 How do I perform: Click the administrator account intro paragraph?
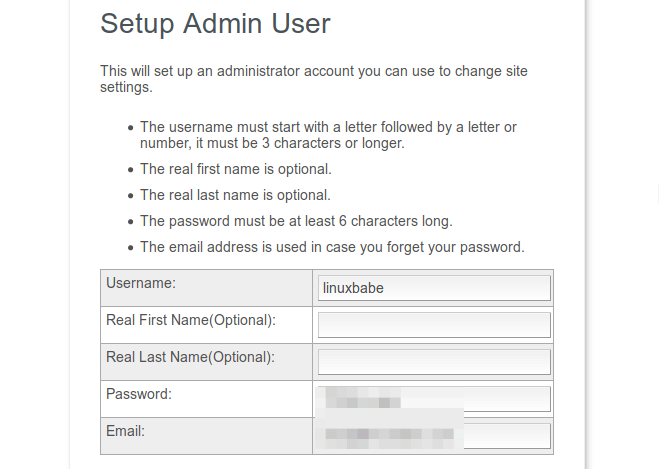point(313,79)
